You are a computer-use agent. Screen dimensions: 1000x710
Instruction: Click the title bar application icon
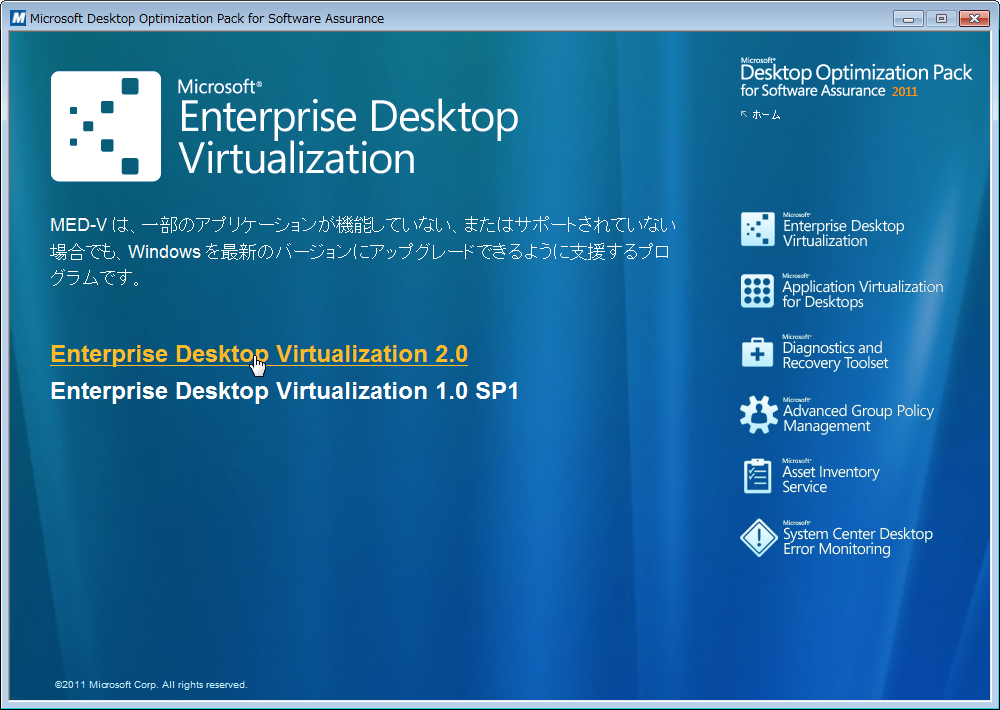[x=17, y=18]
